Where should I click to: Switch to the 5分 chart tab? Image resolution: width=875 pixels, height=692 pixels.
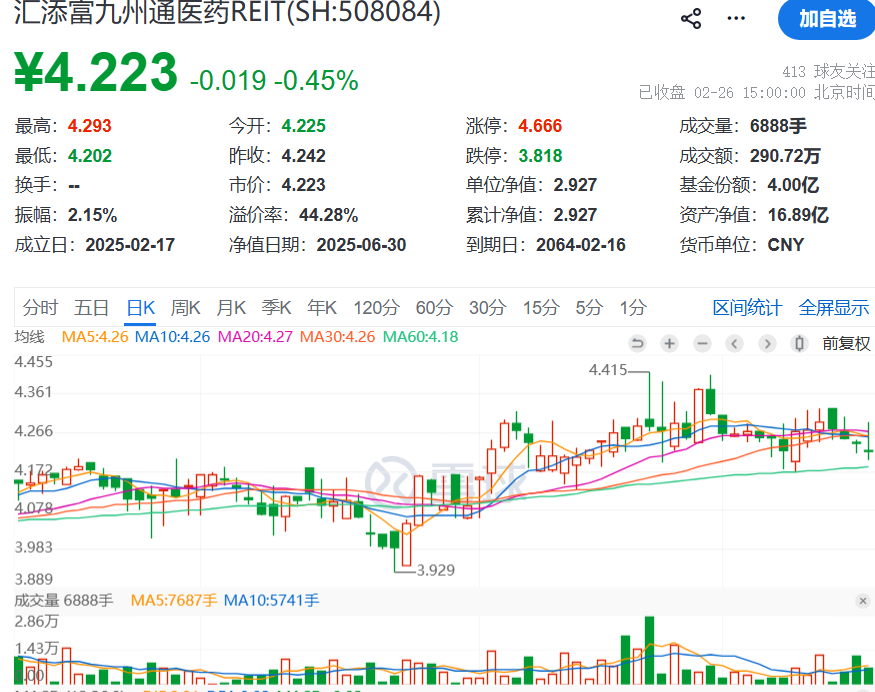[589, 307]
